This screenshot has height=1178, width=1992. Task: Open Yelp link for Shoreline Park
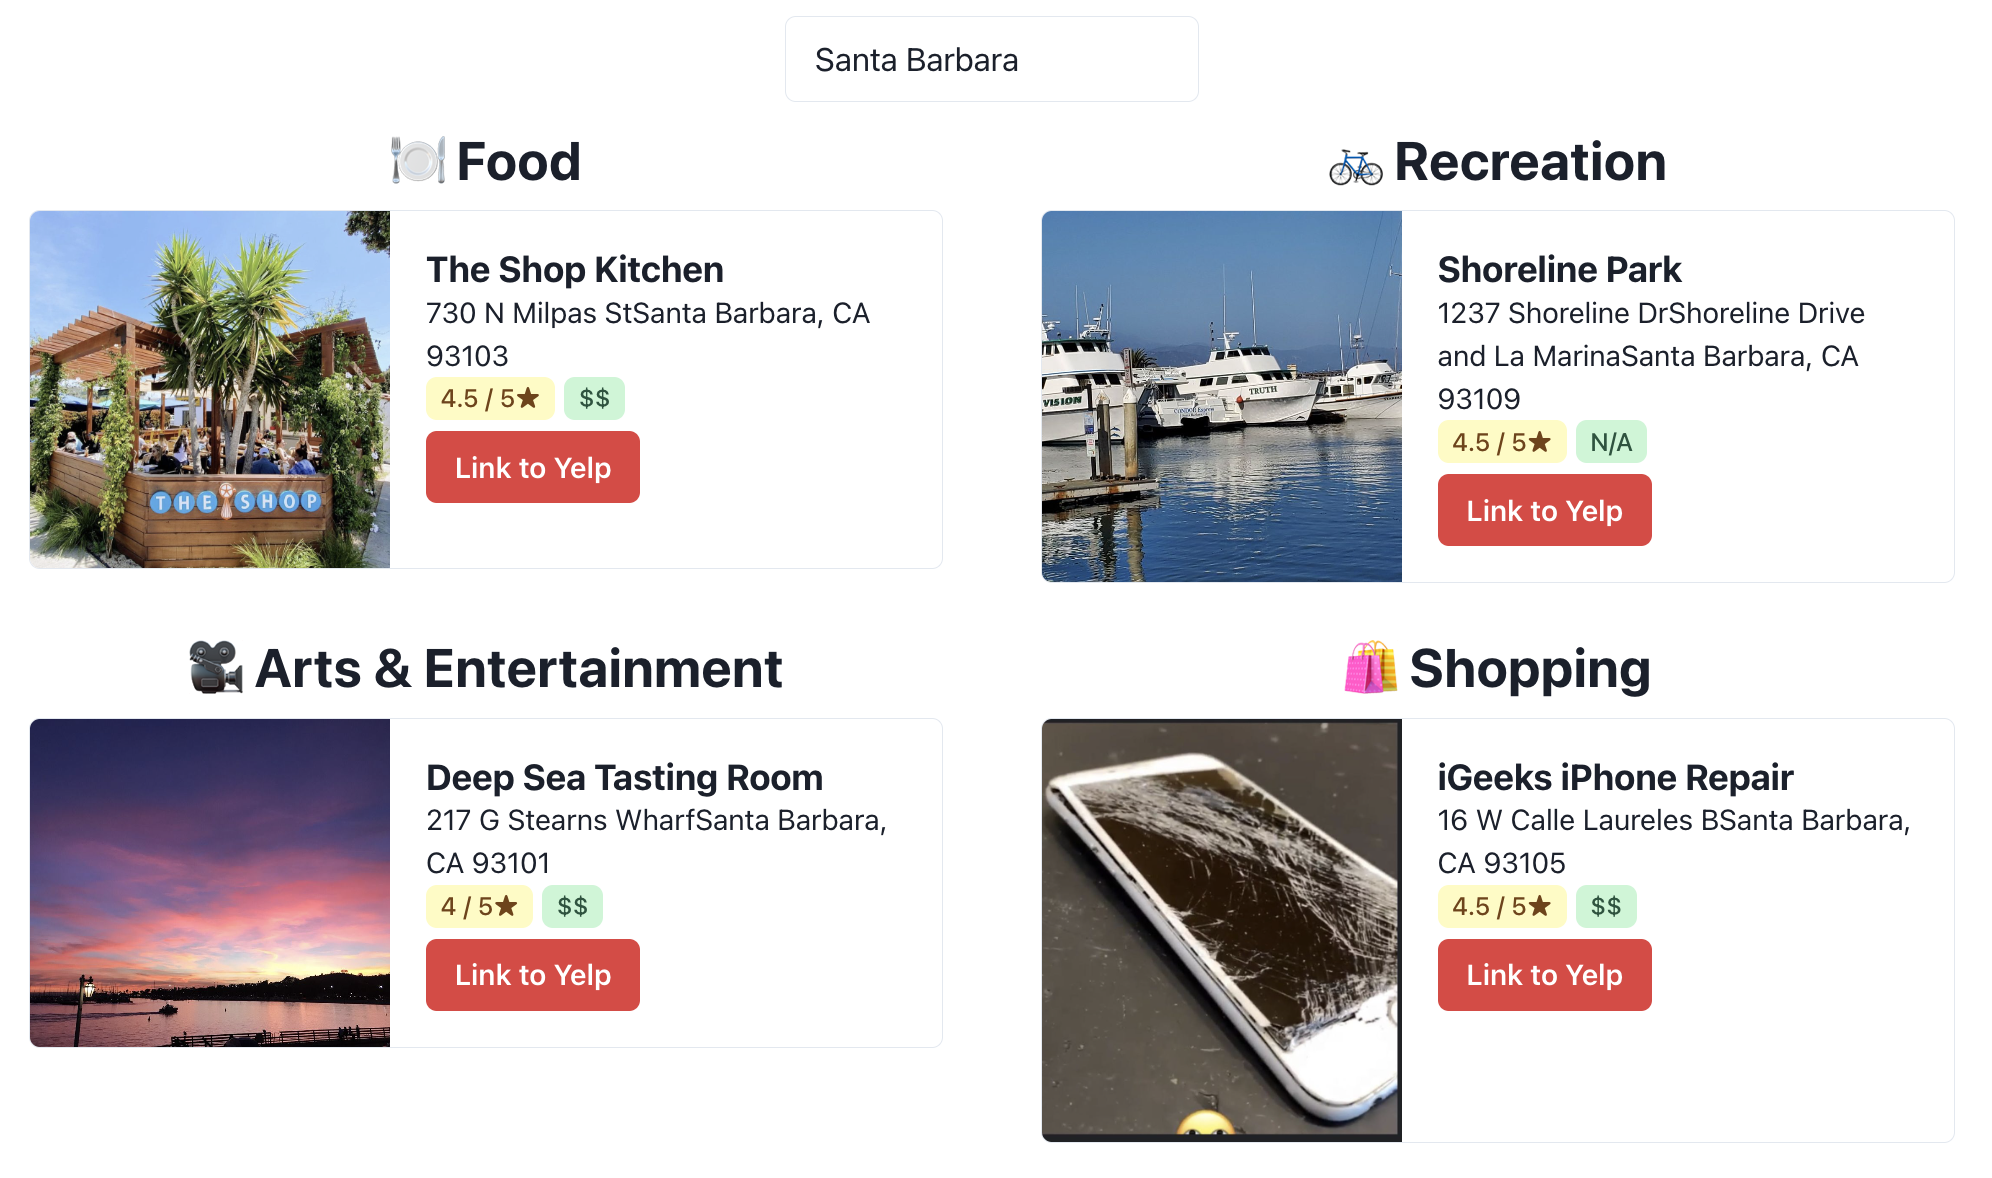tap(1543, 510)
